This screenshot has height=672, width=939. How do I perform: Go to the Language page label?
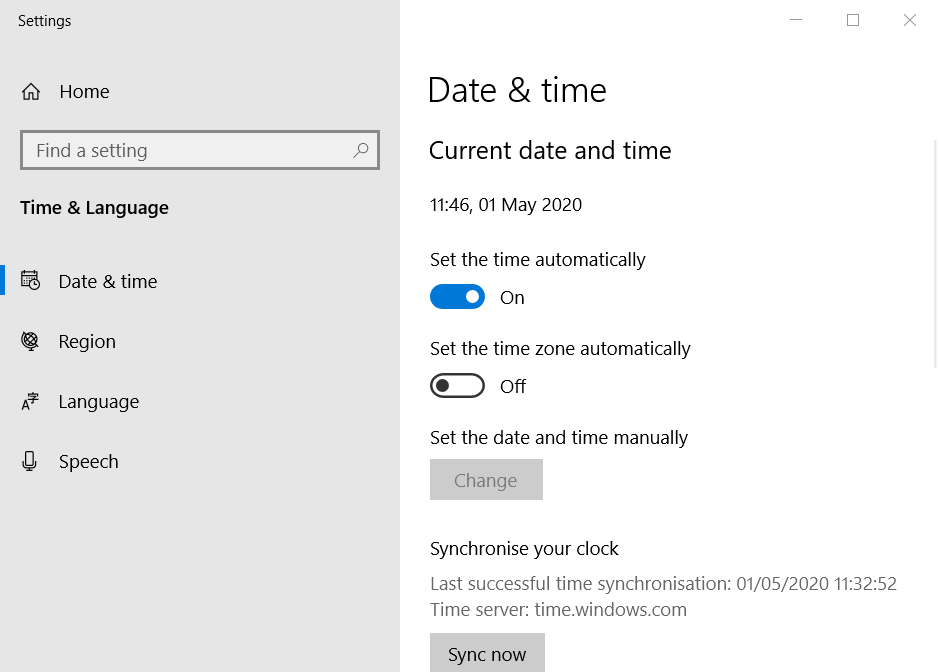(x=99, y=401)
